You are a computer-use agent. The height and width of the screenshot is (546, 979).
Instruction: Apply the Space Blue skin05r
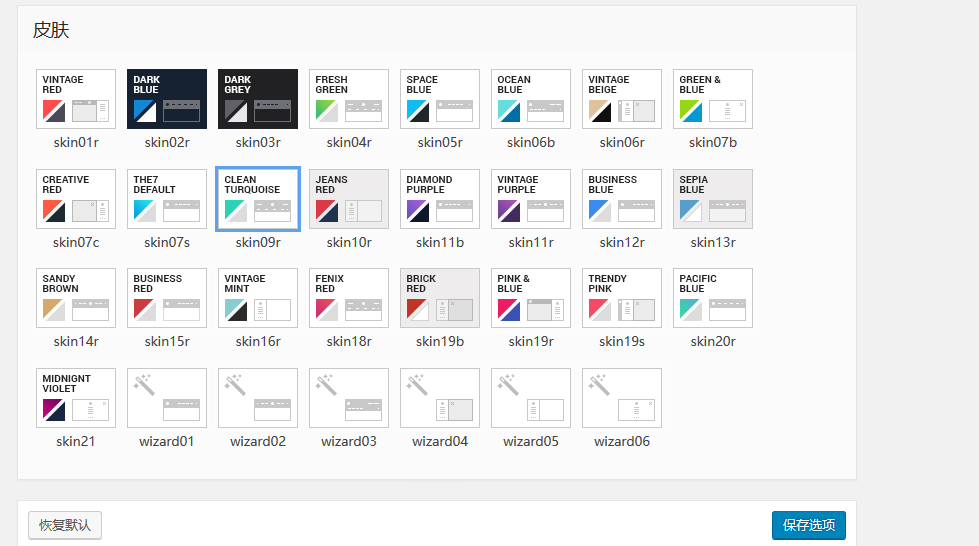(x=440, y=99)
